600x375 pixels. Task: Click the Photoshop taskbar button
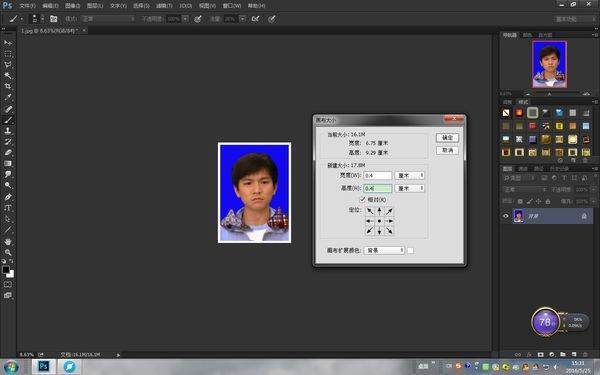coord(44,367)
